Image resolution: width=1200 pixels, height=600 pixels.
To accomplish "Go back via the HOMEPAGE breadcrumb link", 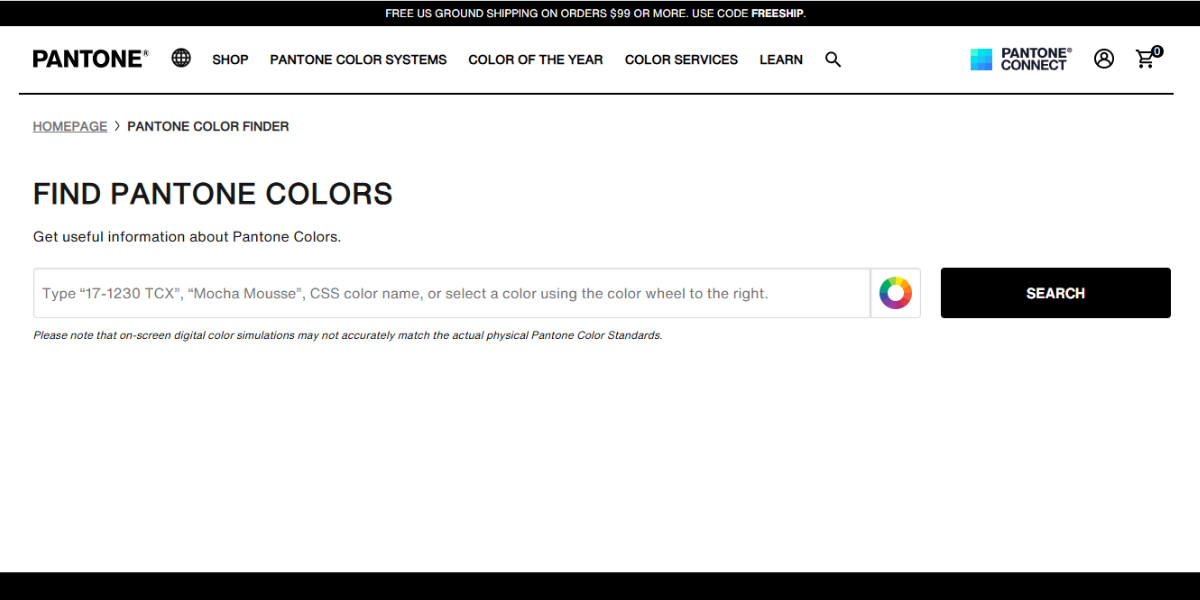I will coord(70,126).
